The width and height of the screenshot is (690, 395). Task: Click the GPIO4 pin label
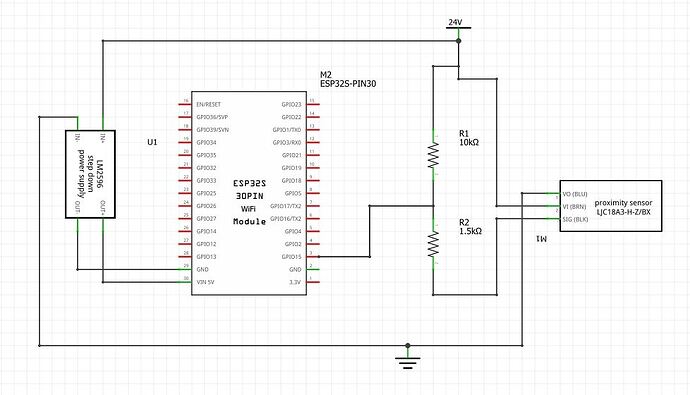[293, 231]
